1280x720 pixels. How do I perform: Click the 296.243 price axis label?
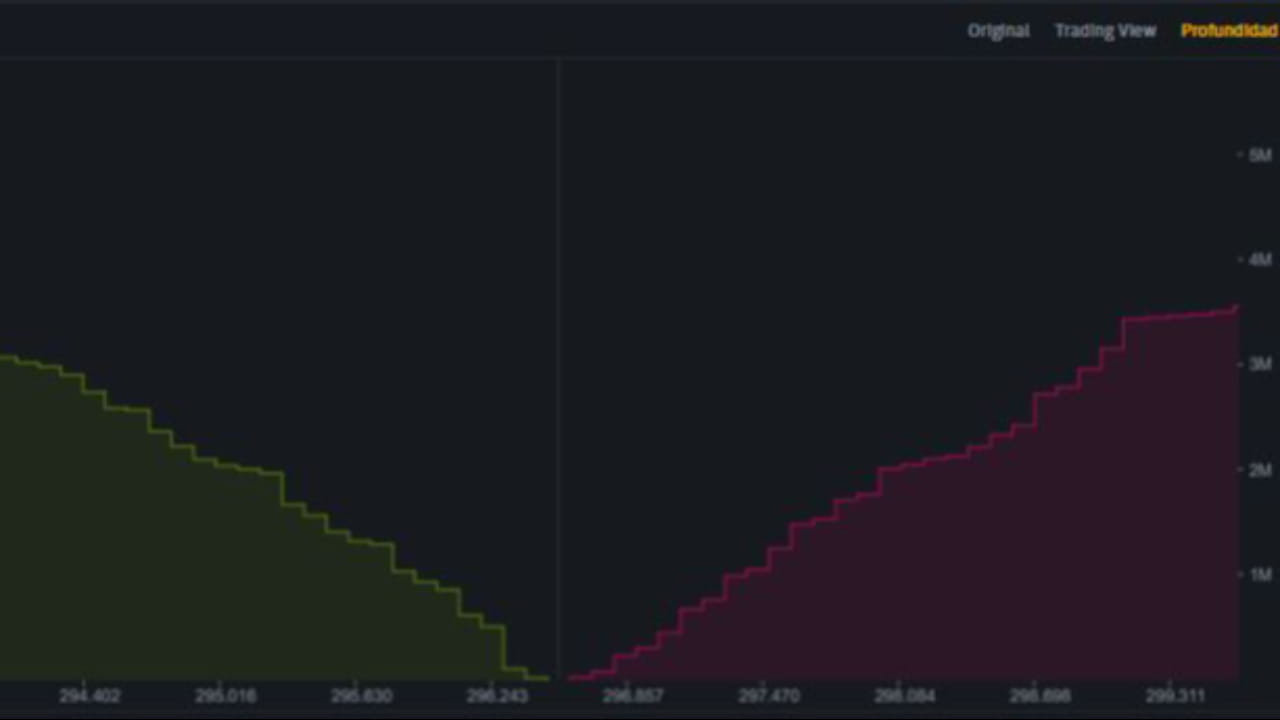pos(497,695)
